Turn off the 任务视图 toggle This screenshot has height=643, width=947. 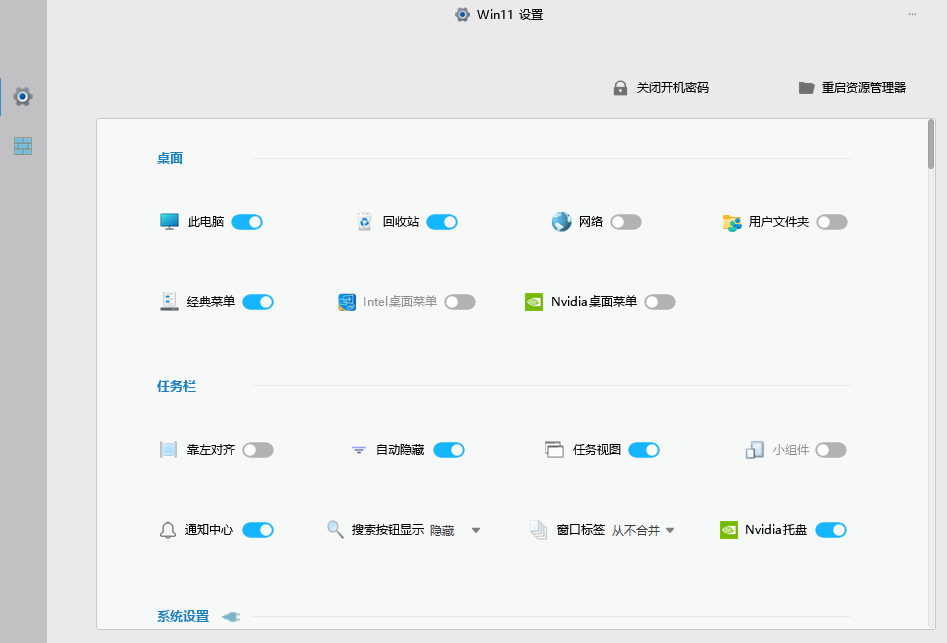(x=644, y=449)
